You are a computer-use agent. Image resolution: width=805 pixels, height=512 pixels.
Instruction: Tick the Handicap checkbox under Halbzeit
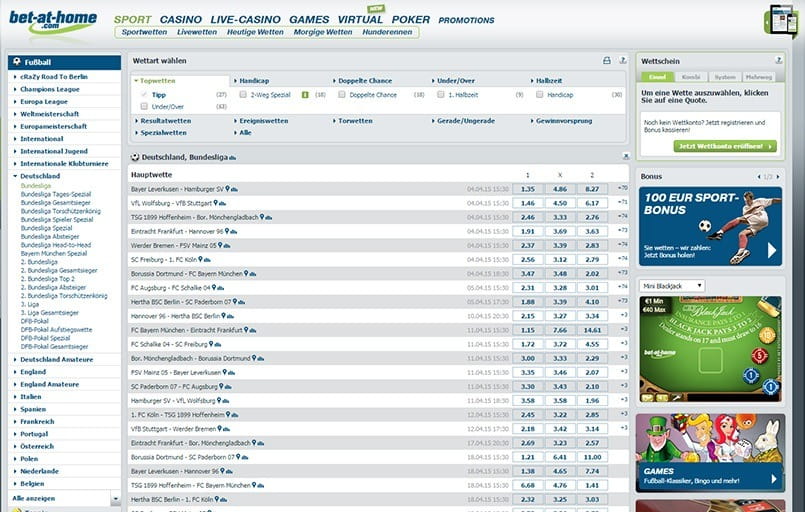[x=539, y=94]
